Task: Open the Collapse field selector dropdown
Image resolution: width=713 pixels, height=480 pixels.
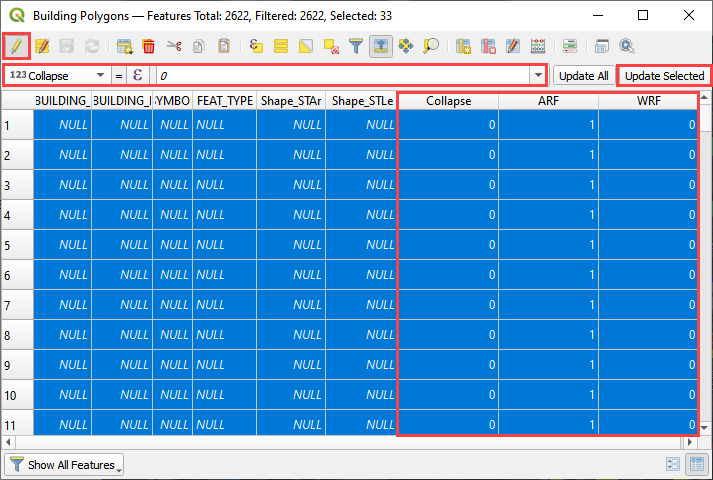Action: pyautogui.click(x=58, y=76)
